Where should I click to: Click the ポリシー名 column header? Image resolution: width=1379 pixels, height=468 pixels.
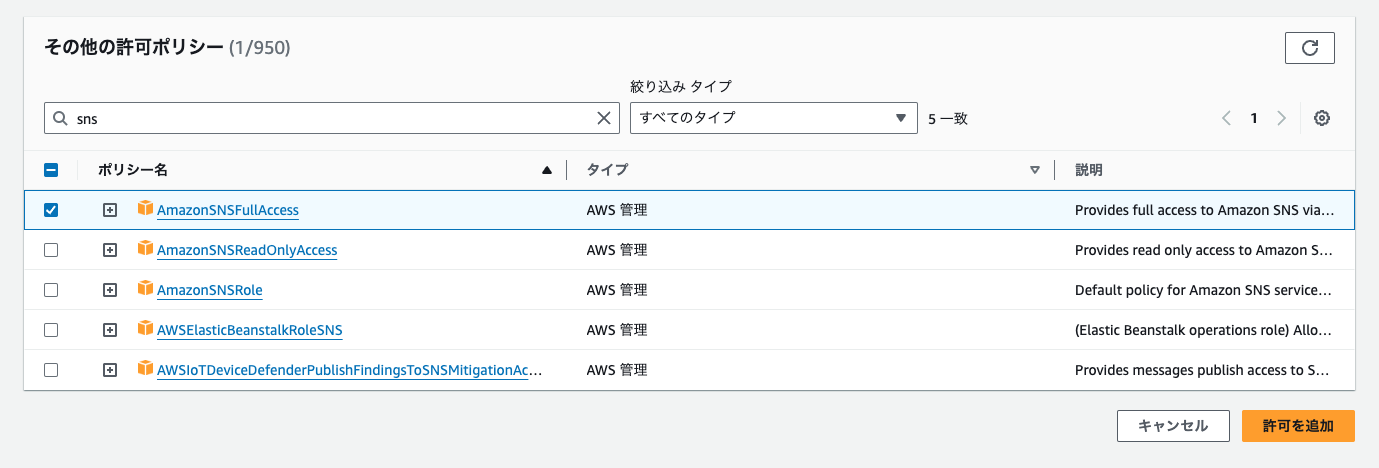pyautogui.click(x=133, y=170)
